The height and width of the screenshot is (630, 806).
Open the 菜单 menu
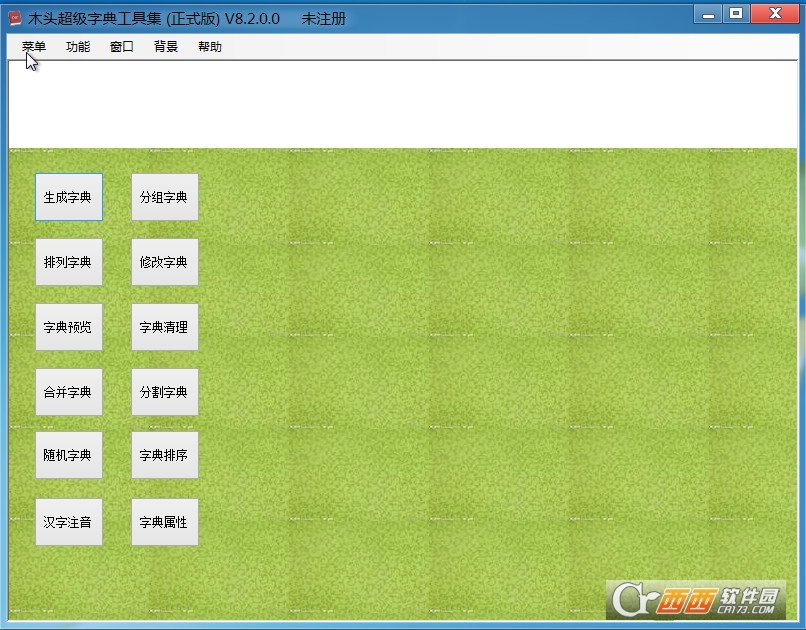34,47
